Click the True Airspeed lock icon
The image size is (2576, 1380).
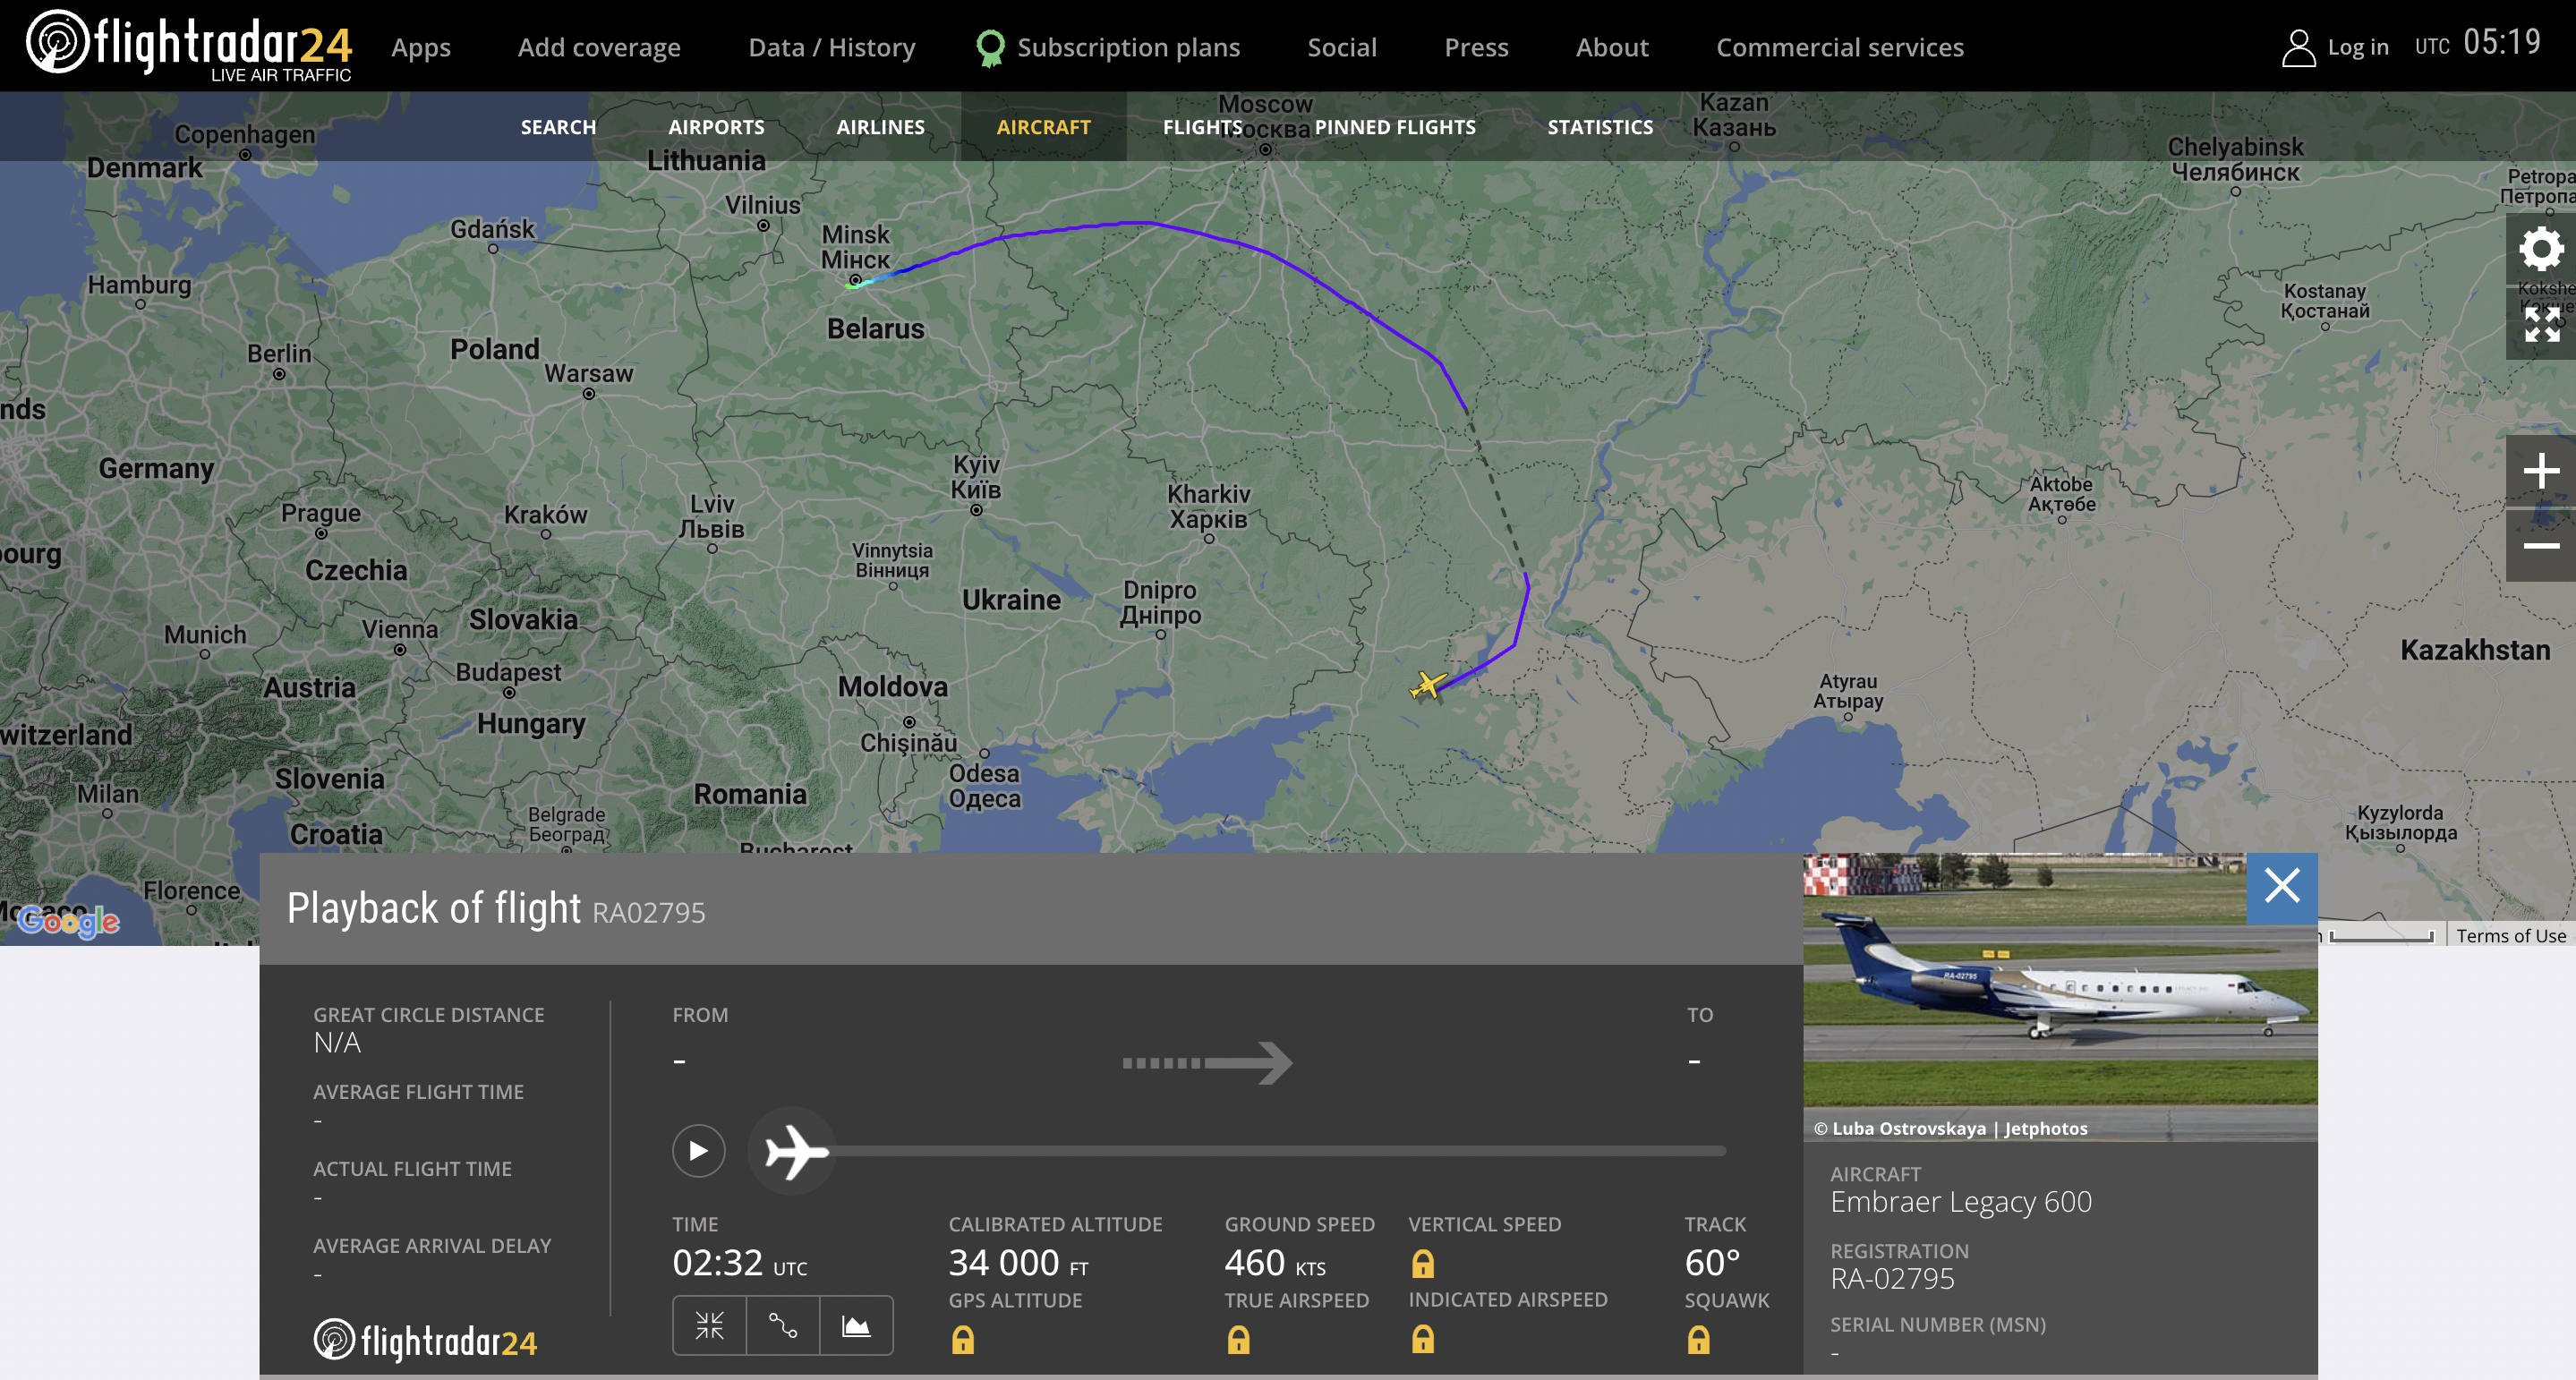[x=1239, y=1339]
